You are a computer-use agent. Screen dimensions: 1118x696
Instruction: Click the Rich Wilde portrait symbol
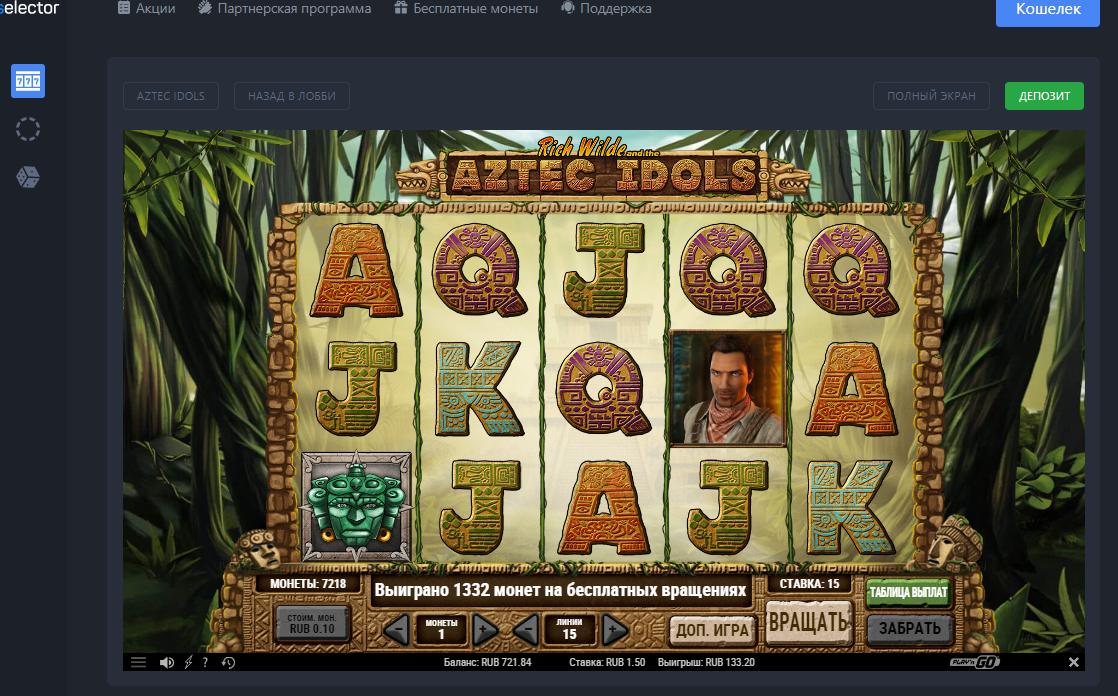[x=728, y=389]
